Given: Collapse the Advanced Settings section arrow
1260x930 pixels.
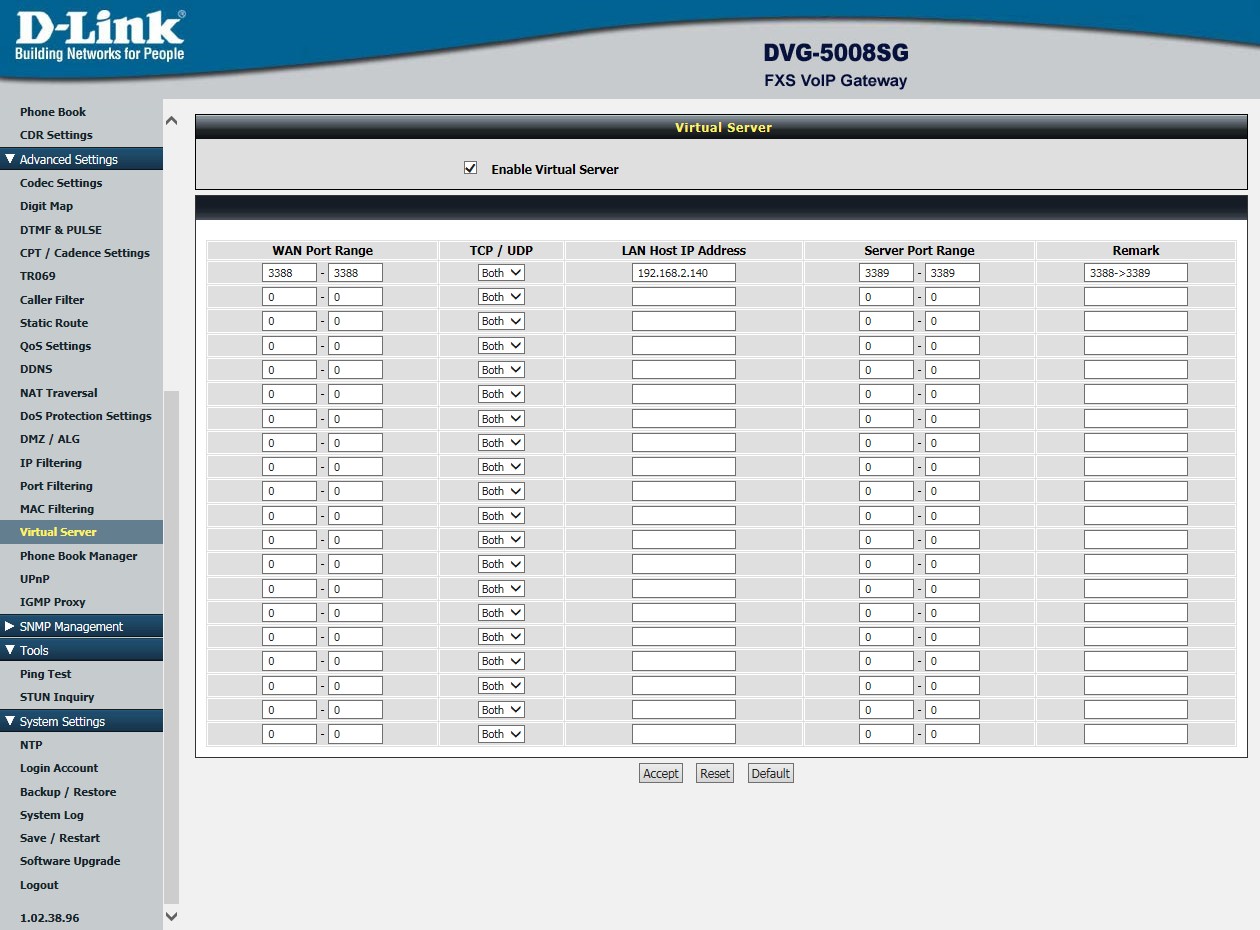Looking at the screenshot, I should point(10,159).
